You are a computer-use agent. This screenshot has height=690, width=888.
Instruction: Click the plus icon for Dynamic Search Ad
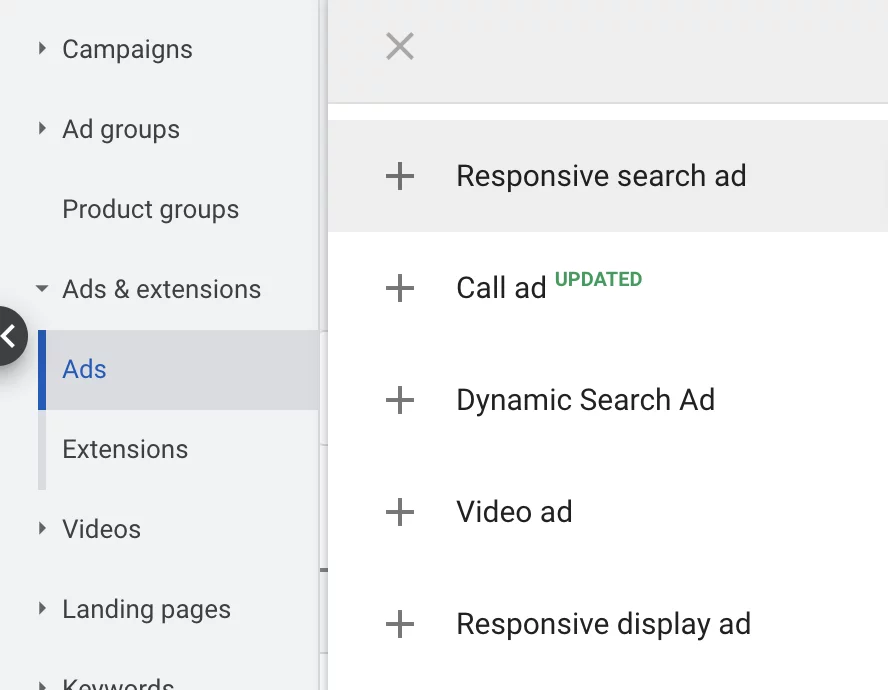[400, 400]
